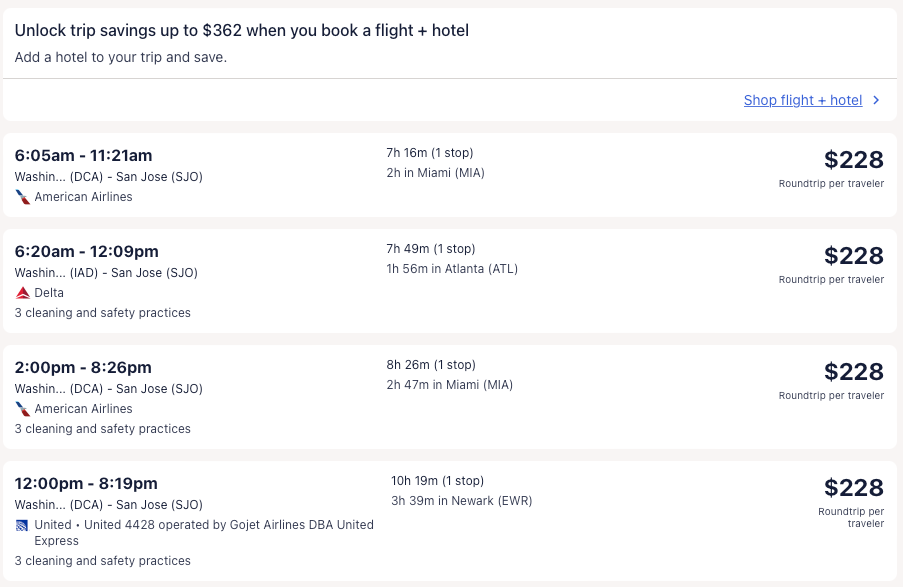Pick the 12:00pm - 8:19pm United flight
903x587 pixels.
pos(86,483)
